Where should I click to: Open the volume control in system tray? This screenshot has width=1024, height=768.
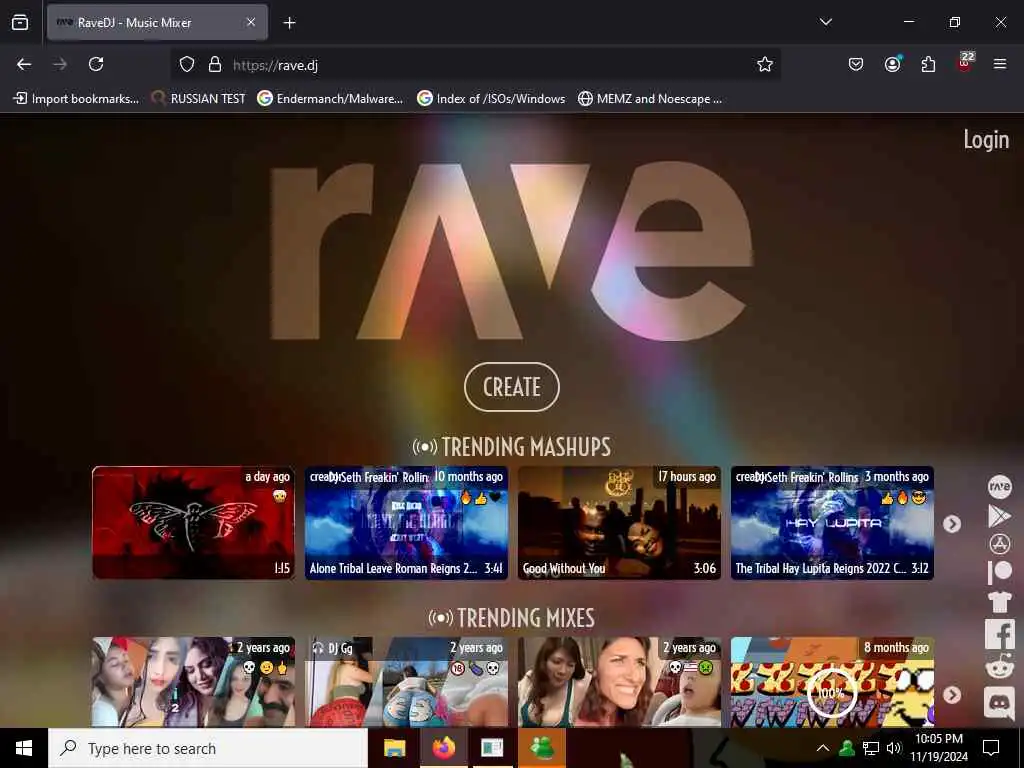(x=894, y=748)
